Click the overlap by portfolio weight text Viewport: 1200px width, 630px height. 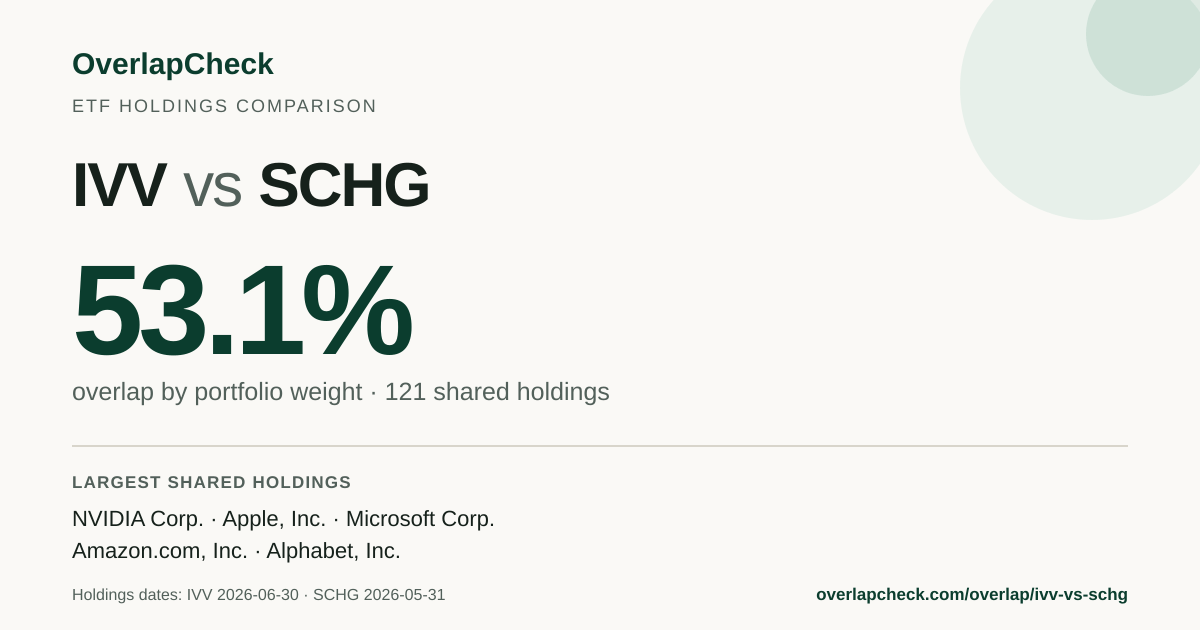coord(217,392)
